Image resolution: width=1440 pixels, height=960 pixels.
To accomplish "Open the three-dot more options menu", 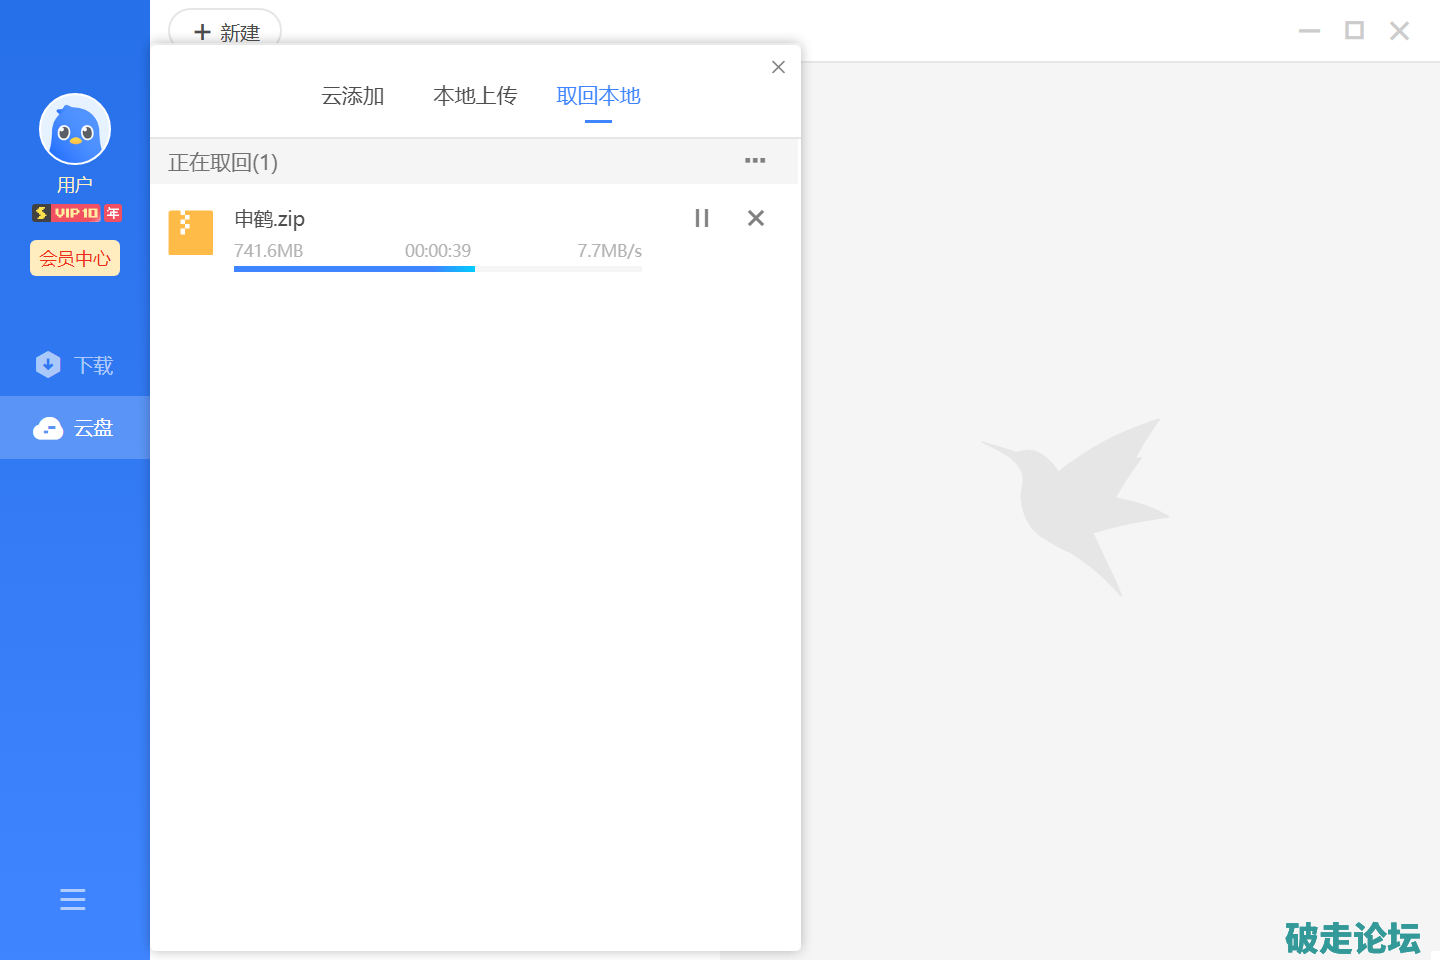I will click(x=755, y=161).
